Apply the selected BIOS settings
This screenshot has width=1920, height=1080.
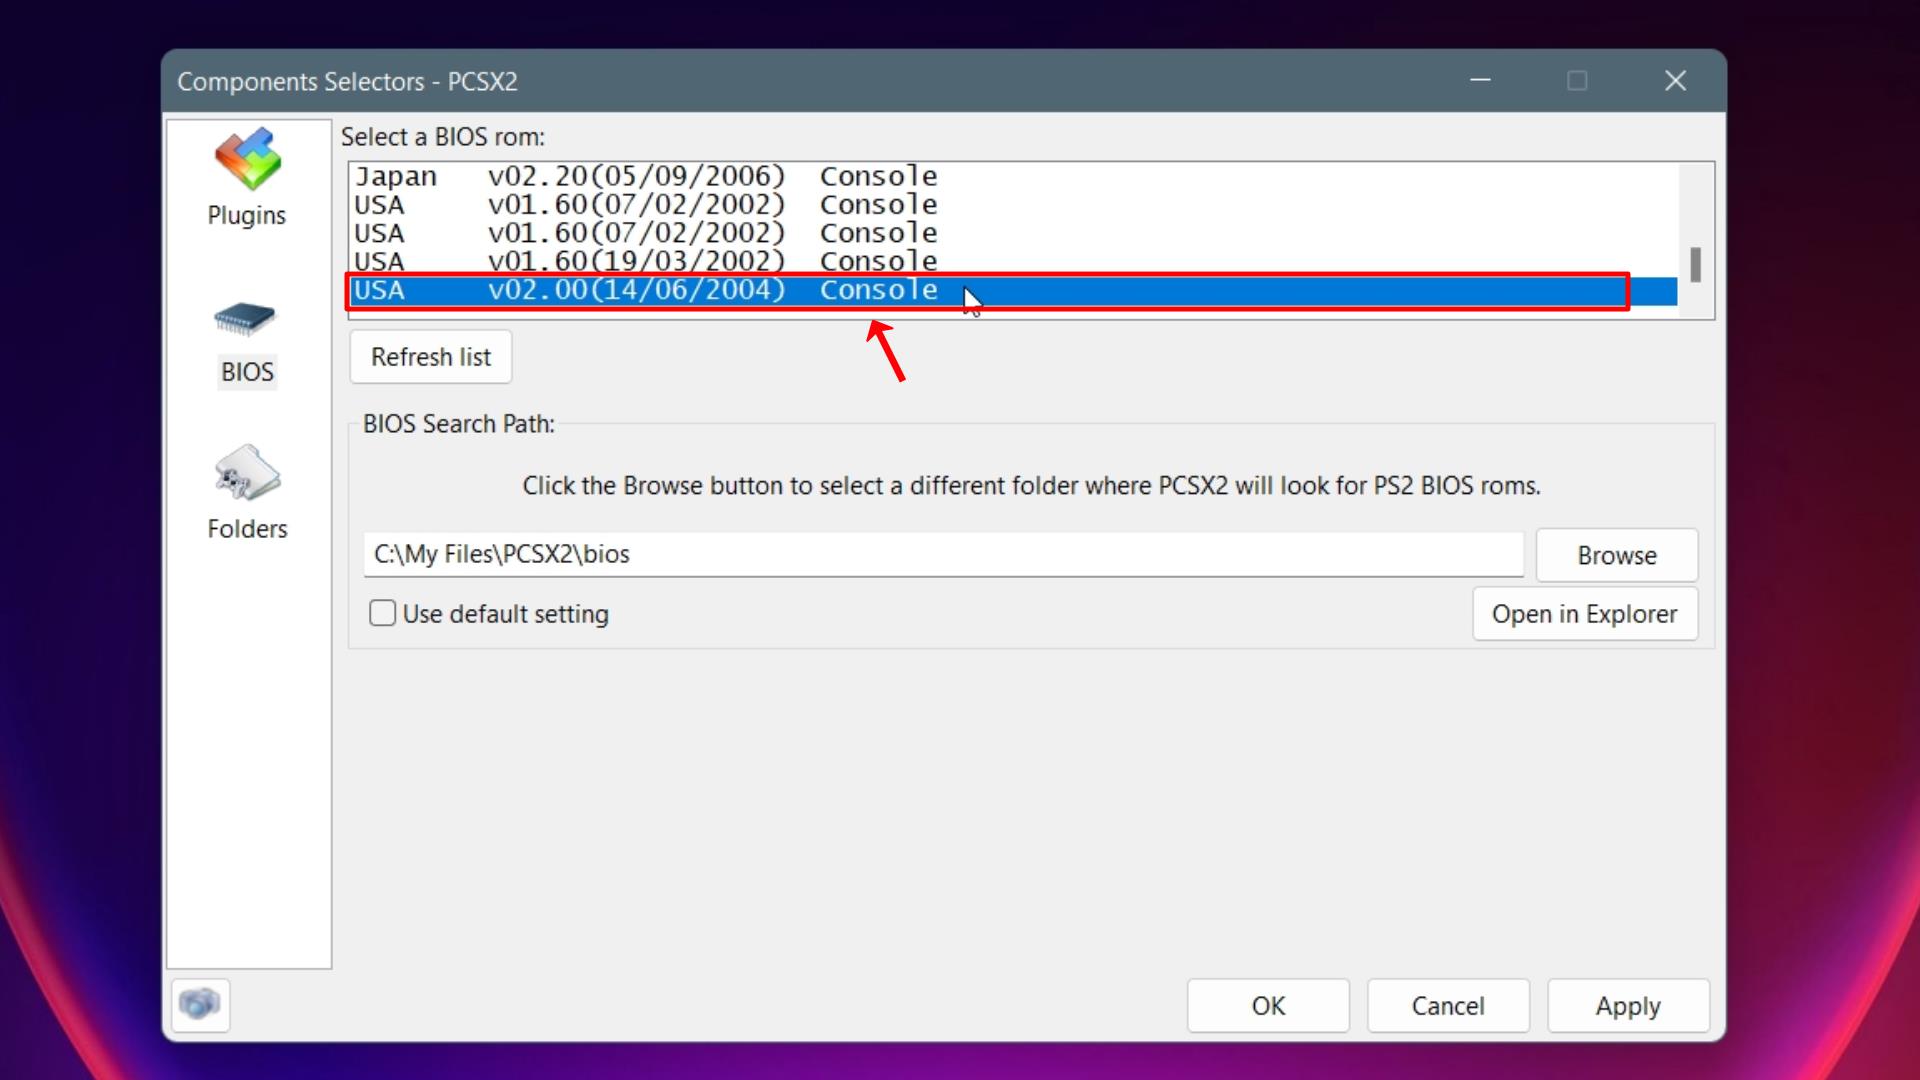click(1627, 1006)
